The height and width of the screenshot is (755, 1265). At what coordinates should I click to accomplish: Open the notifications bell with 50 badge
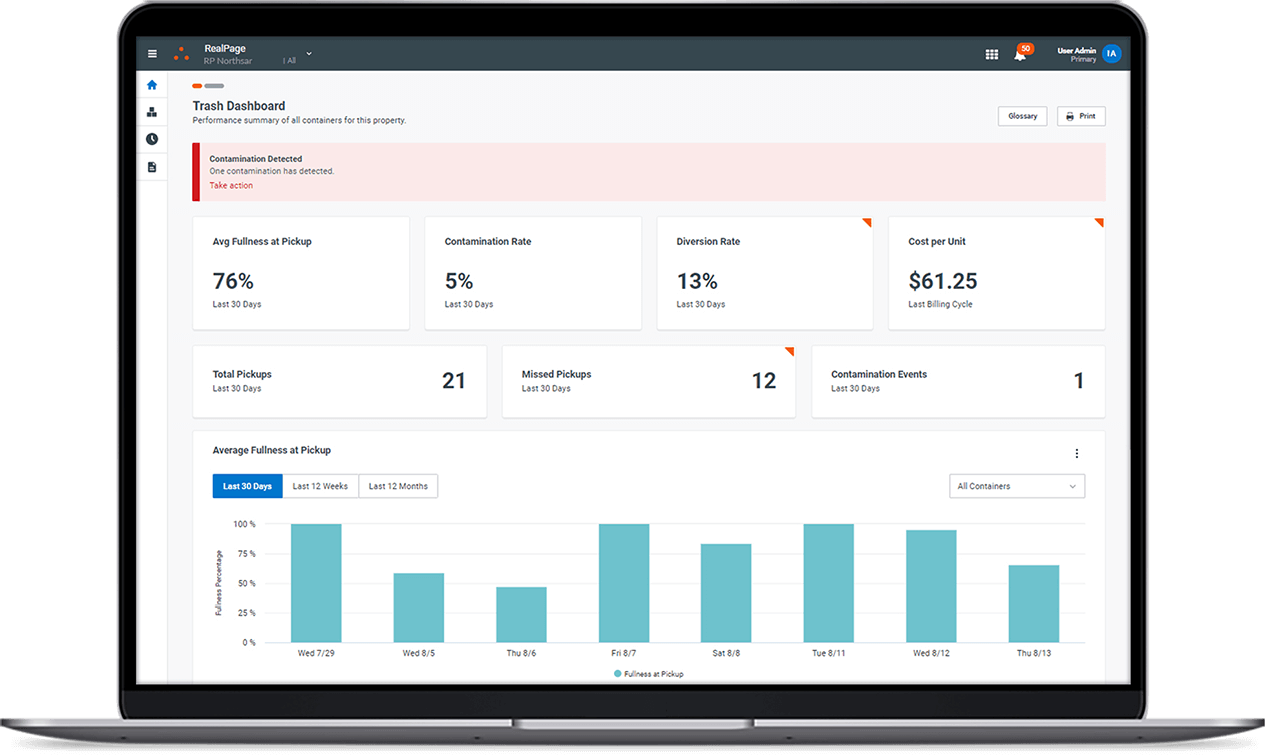click(x=1020, y=54)
